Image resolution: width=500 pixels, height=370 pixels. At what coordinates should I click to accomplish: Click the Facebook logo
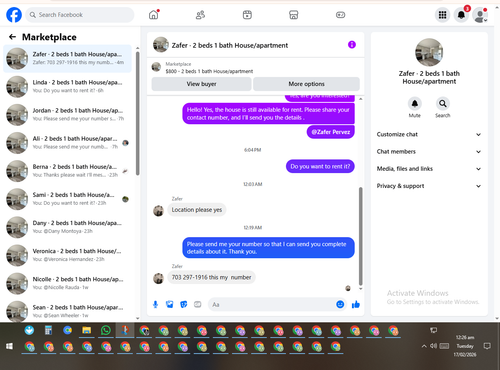point(14,15)
